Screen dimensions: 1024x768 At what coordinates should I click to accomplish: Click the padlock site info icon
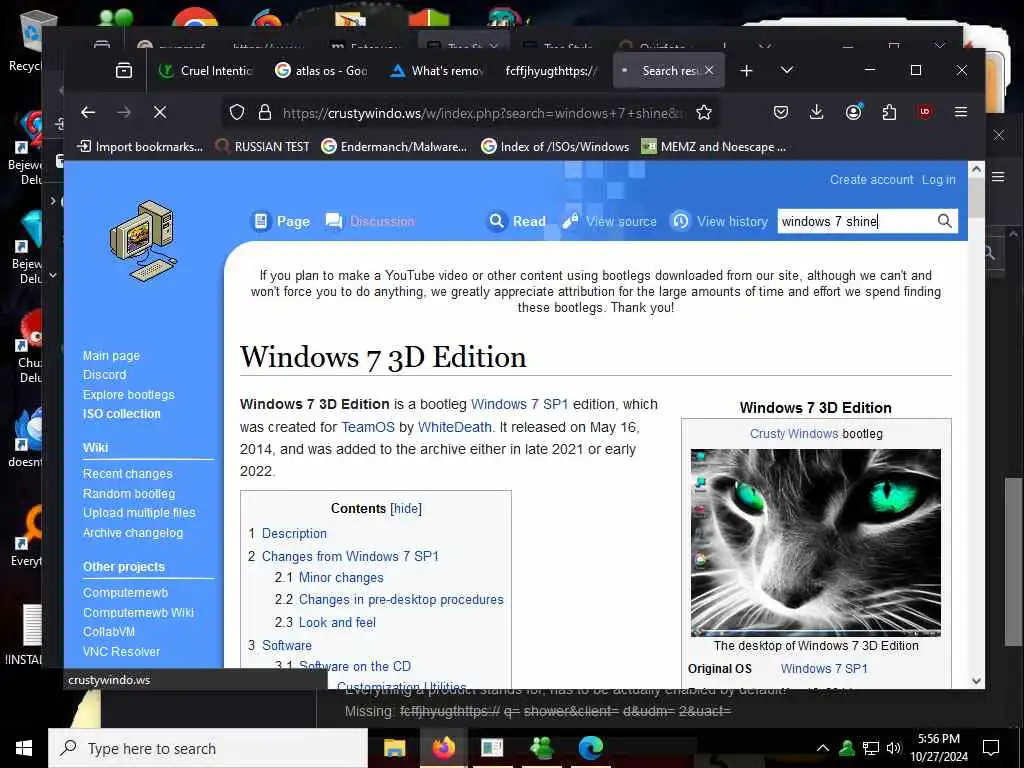[264, 112]
